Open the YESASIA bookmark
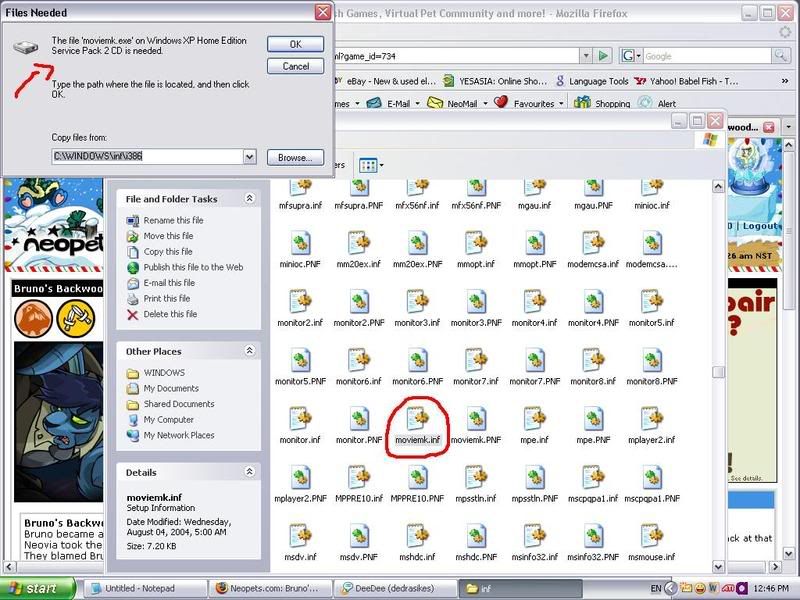Image resolution: width=800 pixels, height=600 pixels. pyautogui.click(x=495, y=81)
